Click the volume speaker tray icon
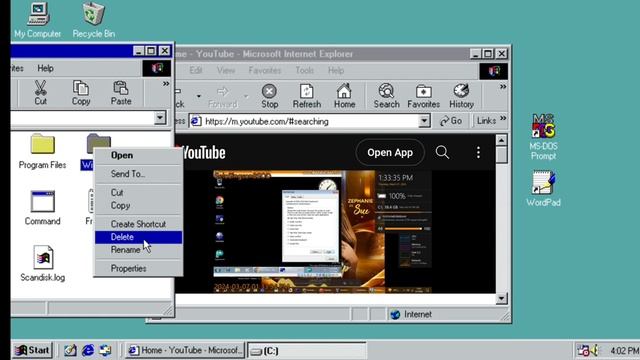This screenshot has width=640, height=360. 595,350
